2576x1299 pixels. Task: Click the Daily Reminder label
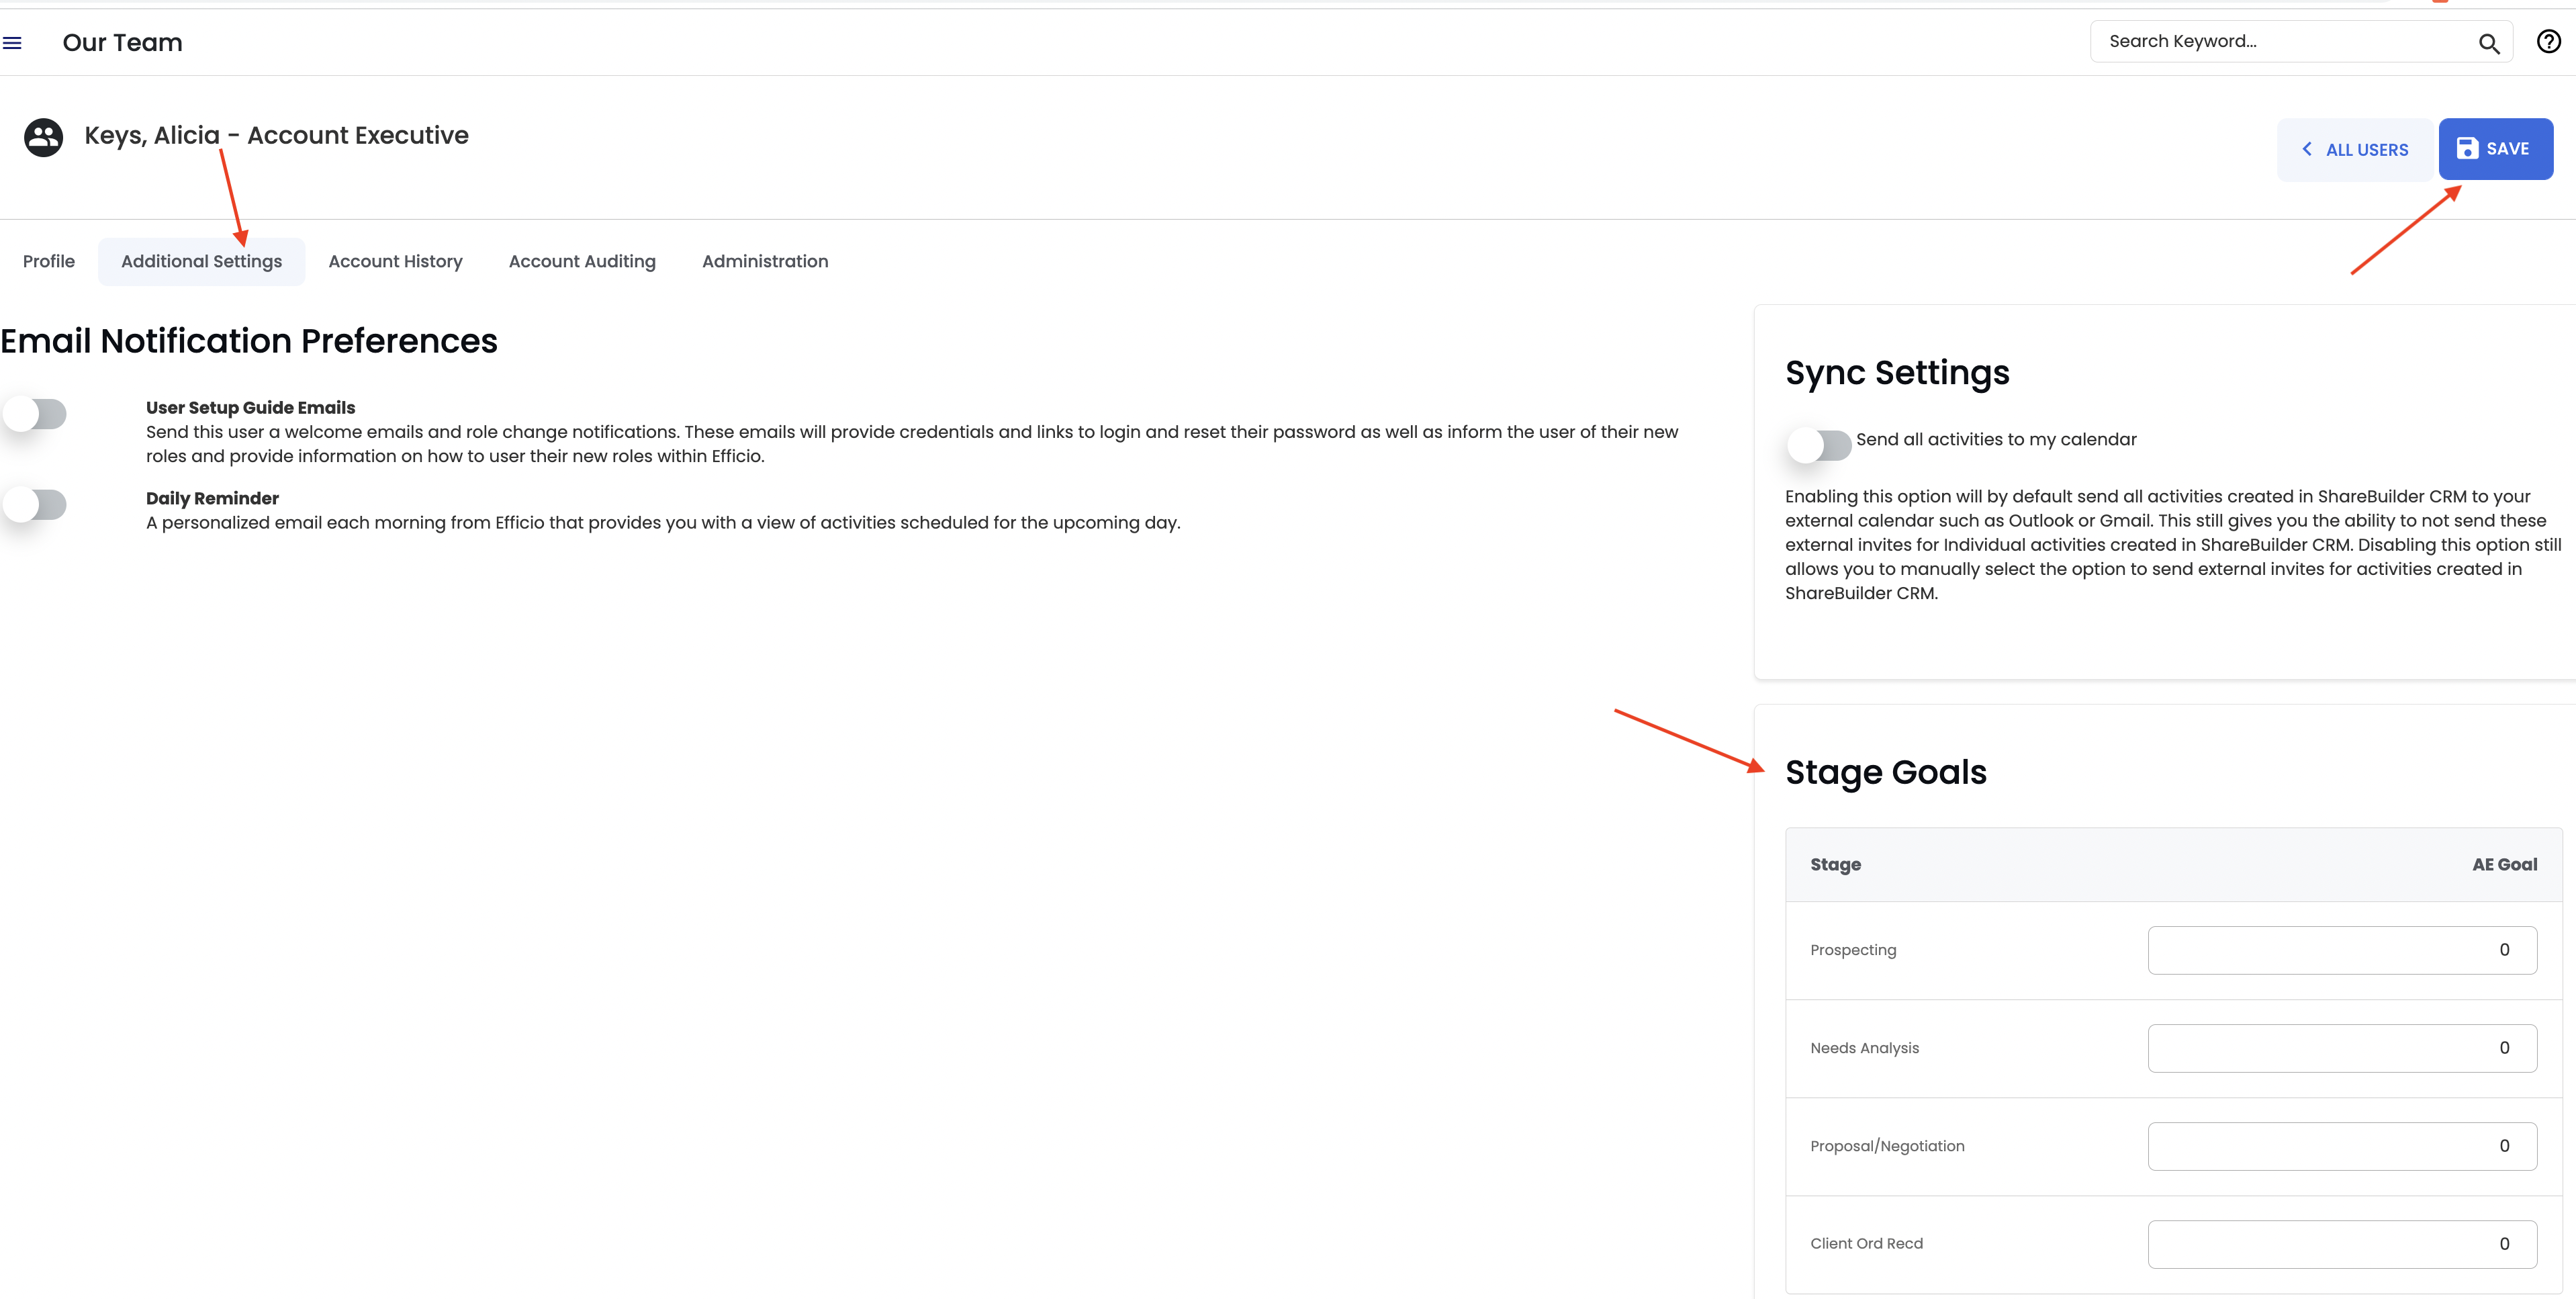click(212, 499)
